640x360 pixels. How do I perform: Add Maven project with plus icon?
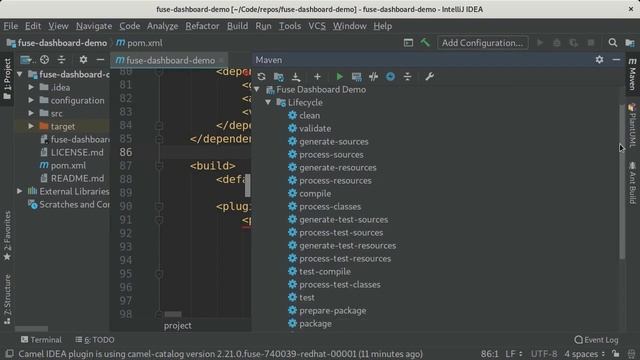pos(317,77)
